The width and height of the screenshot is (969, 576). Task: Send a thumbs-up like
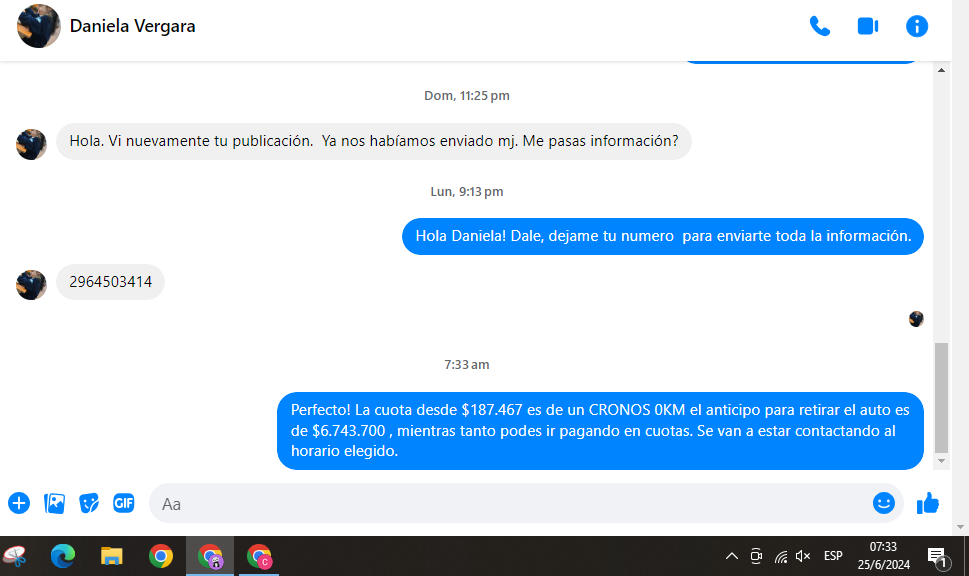click(928, 503)
